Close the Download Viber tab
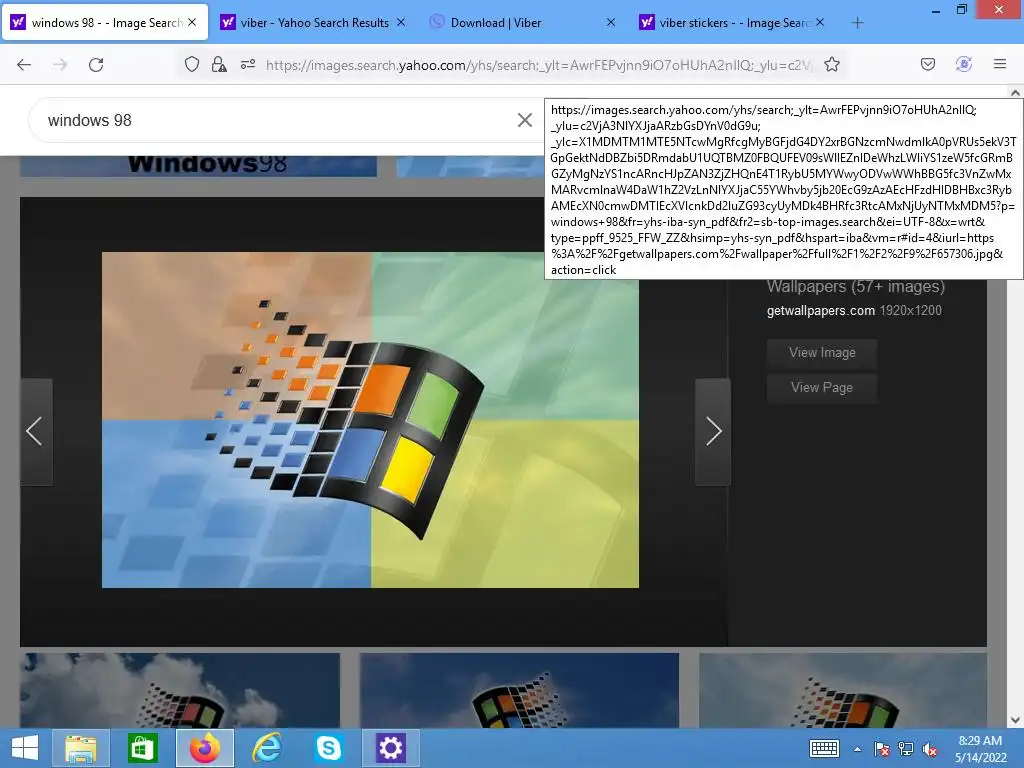Screen dimensions: 1024x768 click(x=611, y=22)
